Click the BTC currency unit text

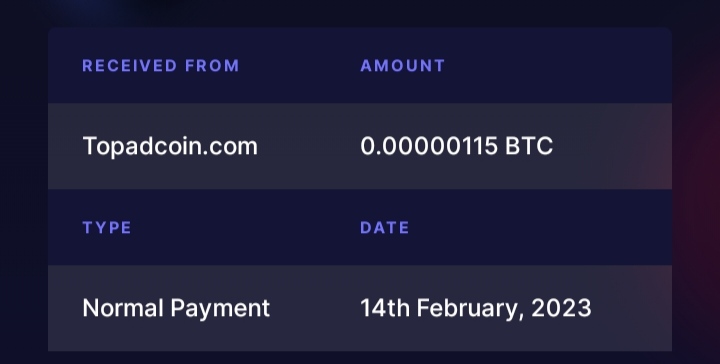point(529,146)
